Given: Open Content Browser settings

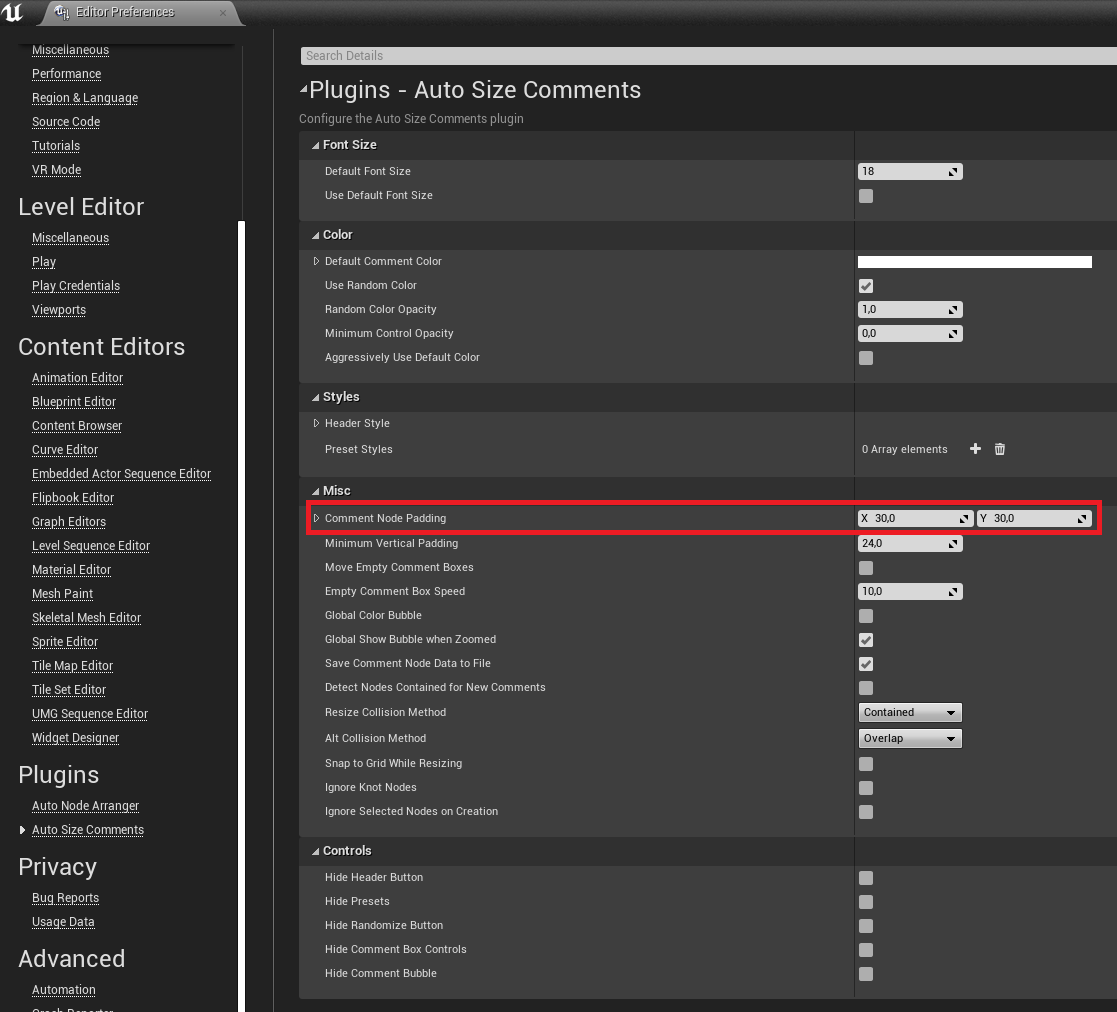Looking at the screenshot, I should click(77, 426).
